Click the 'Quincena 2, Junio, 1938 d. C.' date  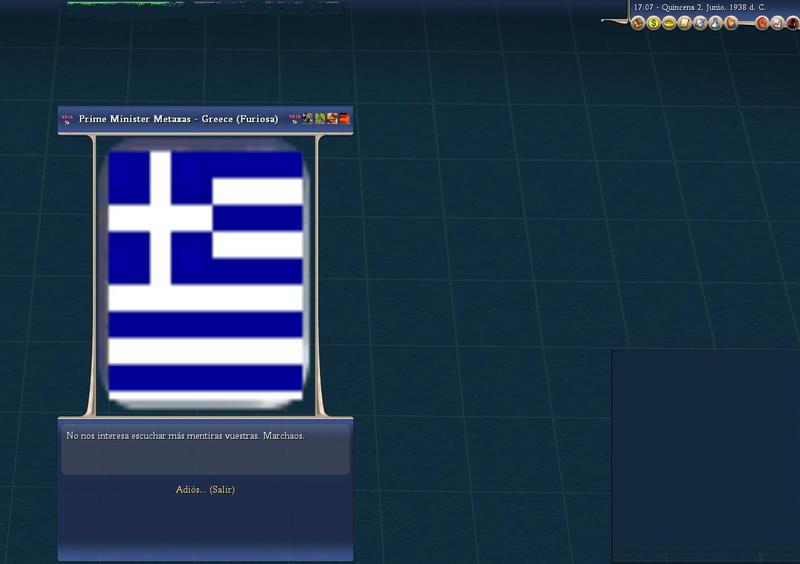(714, 7)
